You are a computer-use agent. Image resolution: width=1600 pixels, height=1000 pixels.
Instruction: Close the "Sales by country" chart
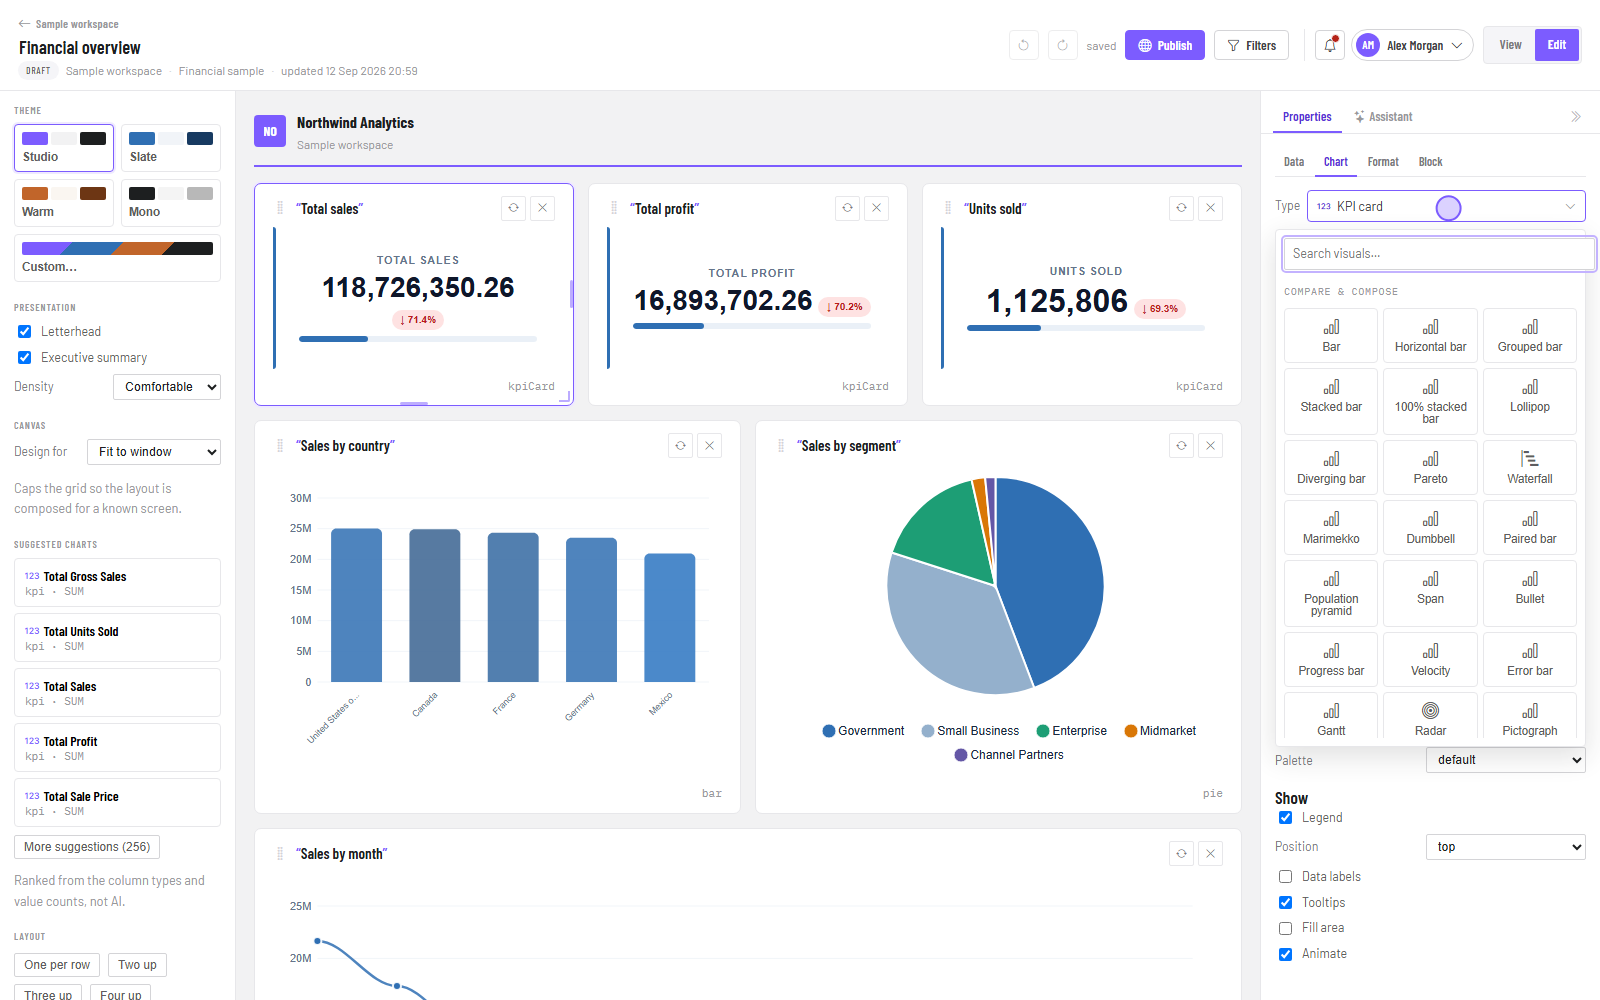[x=710, y=446]
